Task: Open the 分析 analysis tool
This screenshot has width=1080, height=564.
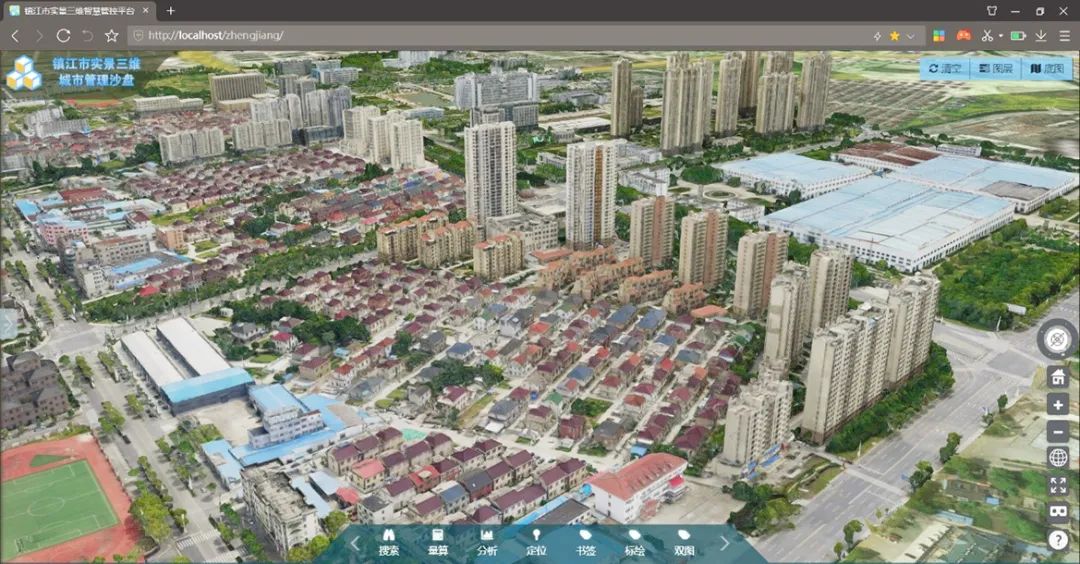Action: click(487, 541)
